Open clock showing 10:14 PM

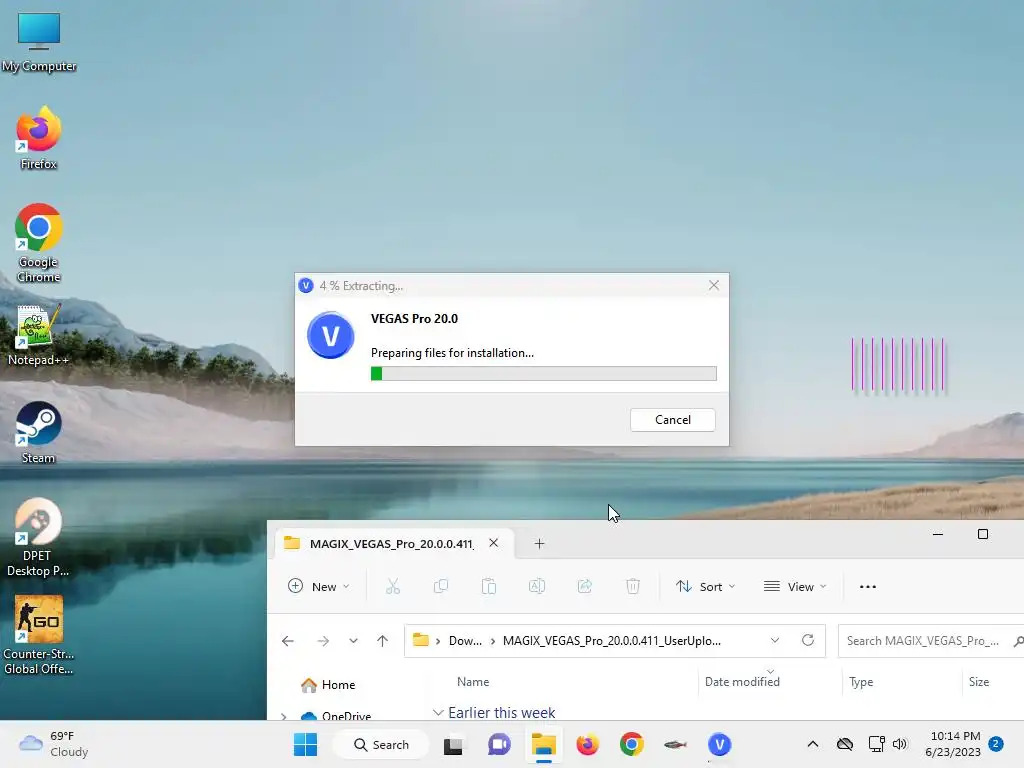(953, 744)
